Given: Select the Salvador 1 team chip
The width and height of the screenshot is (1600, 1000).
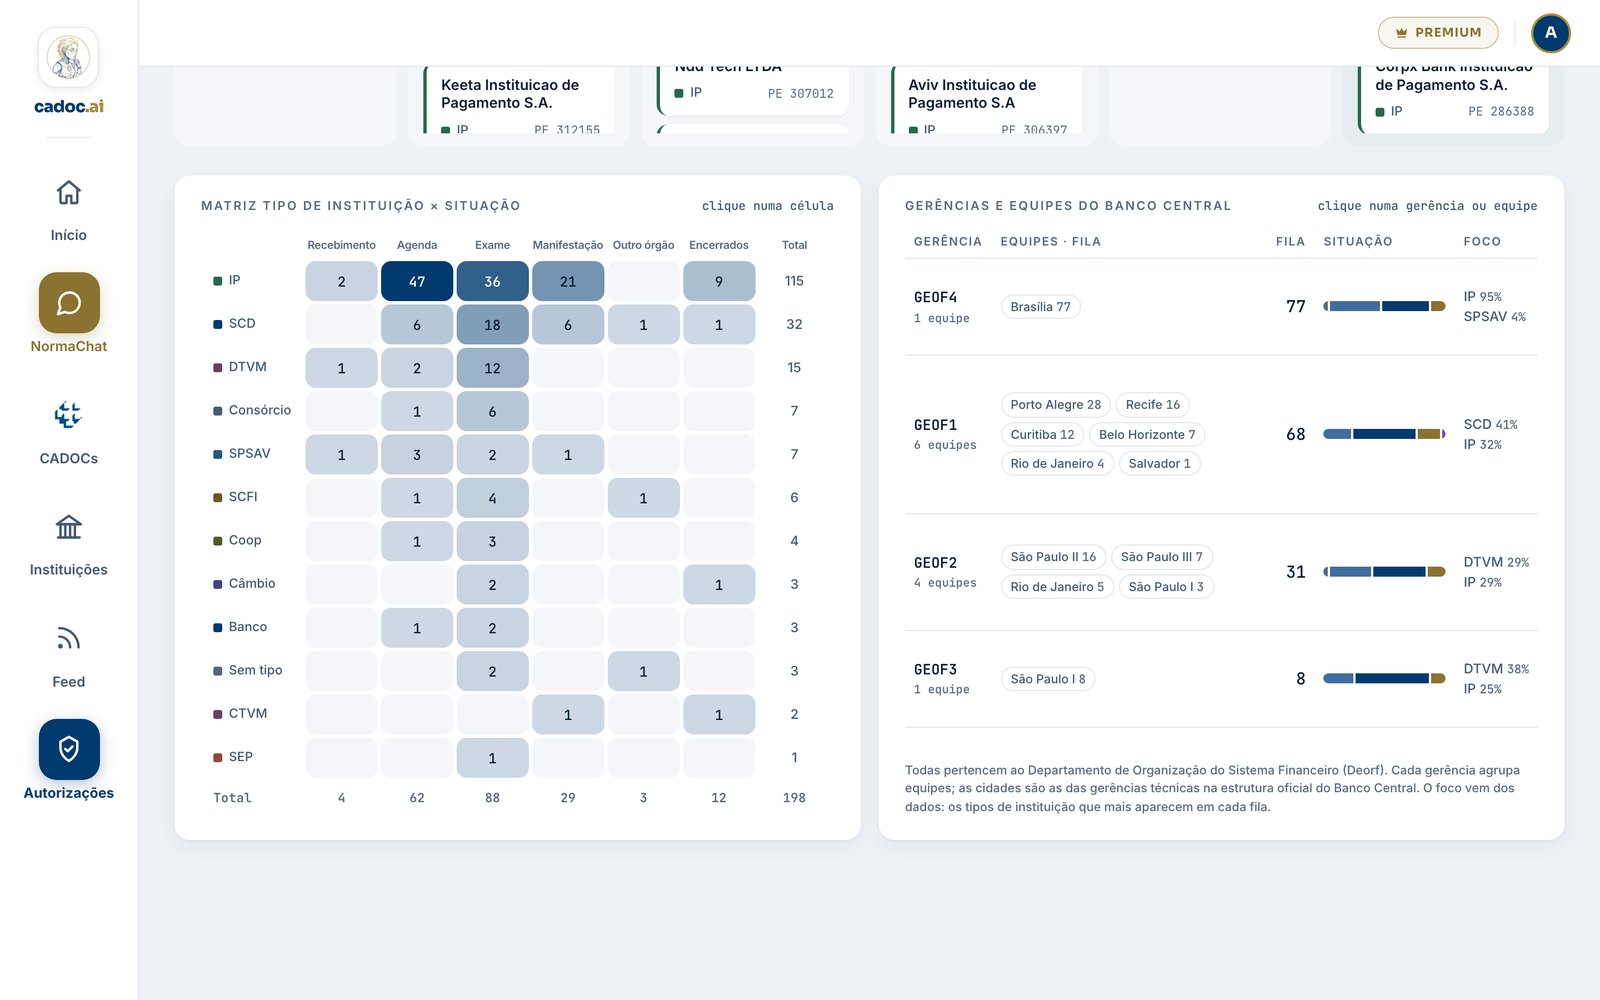Looking at the screenshot, I should point(1159,464).
